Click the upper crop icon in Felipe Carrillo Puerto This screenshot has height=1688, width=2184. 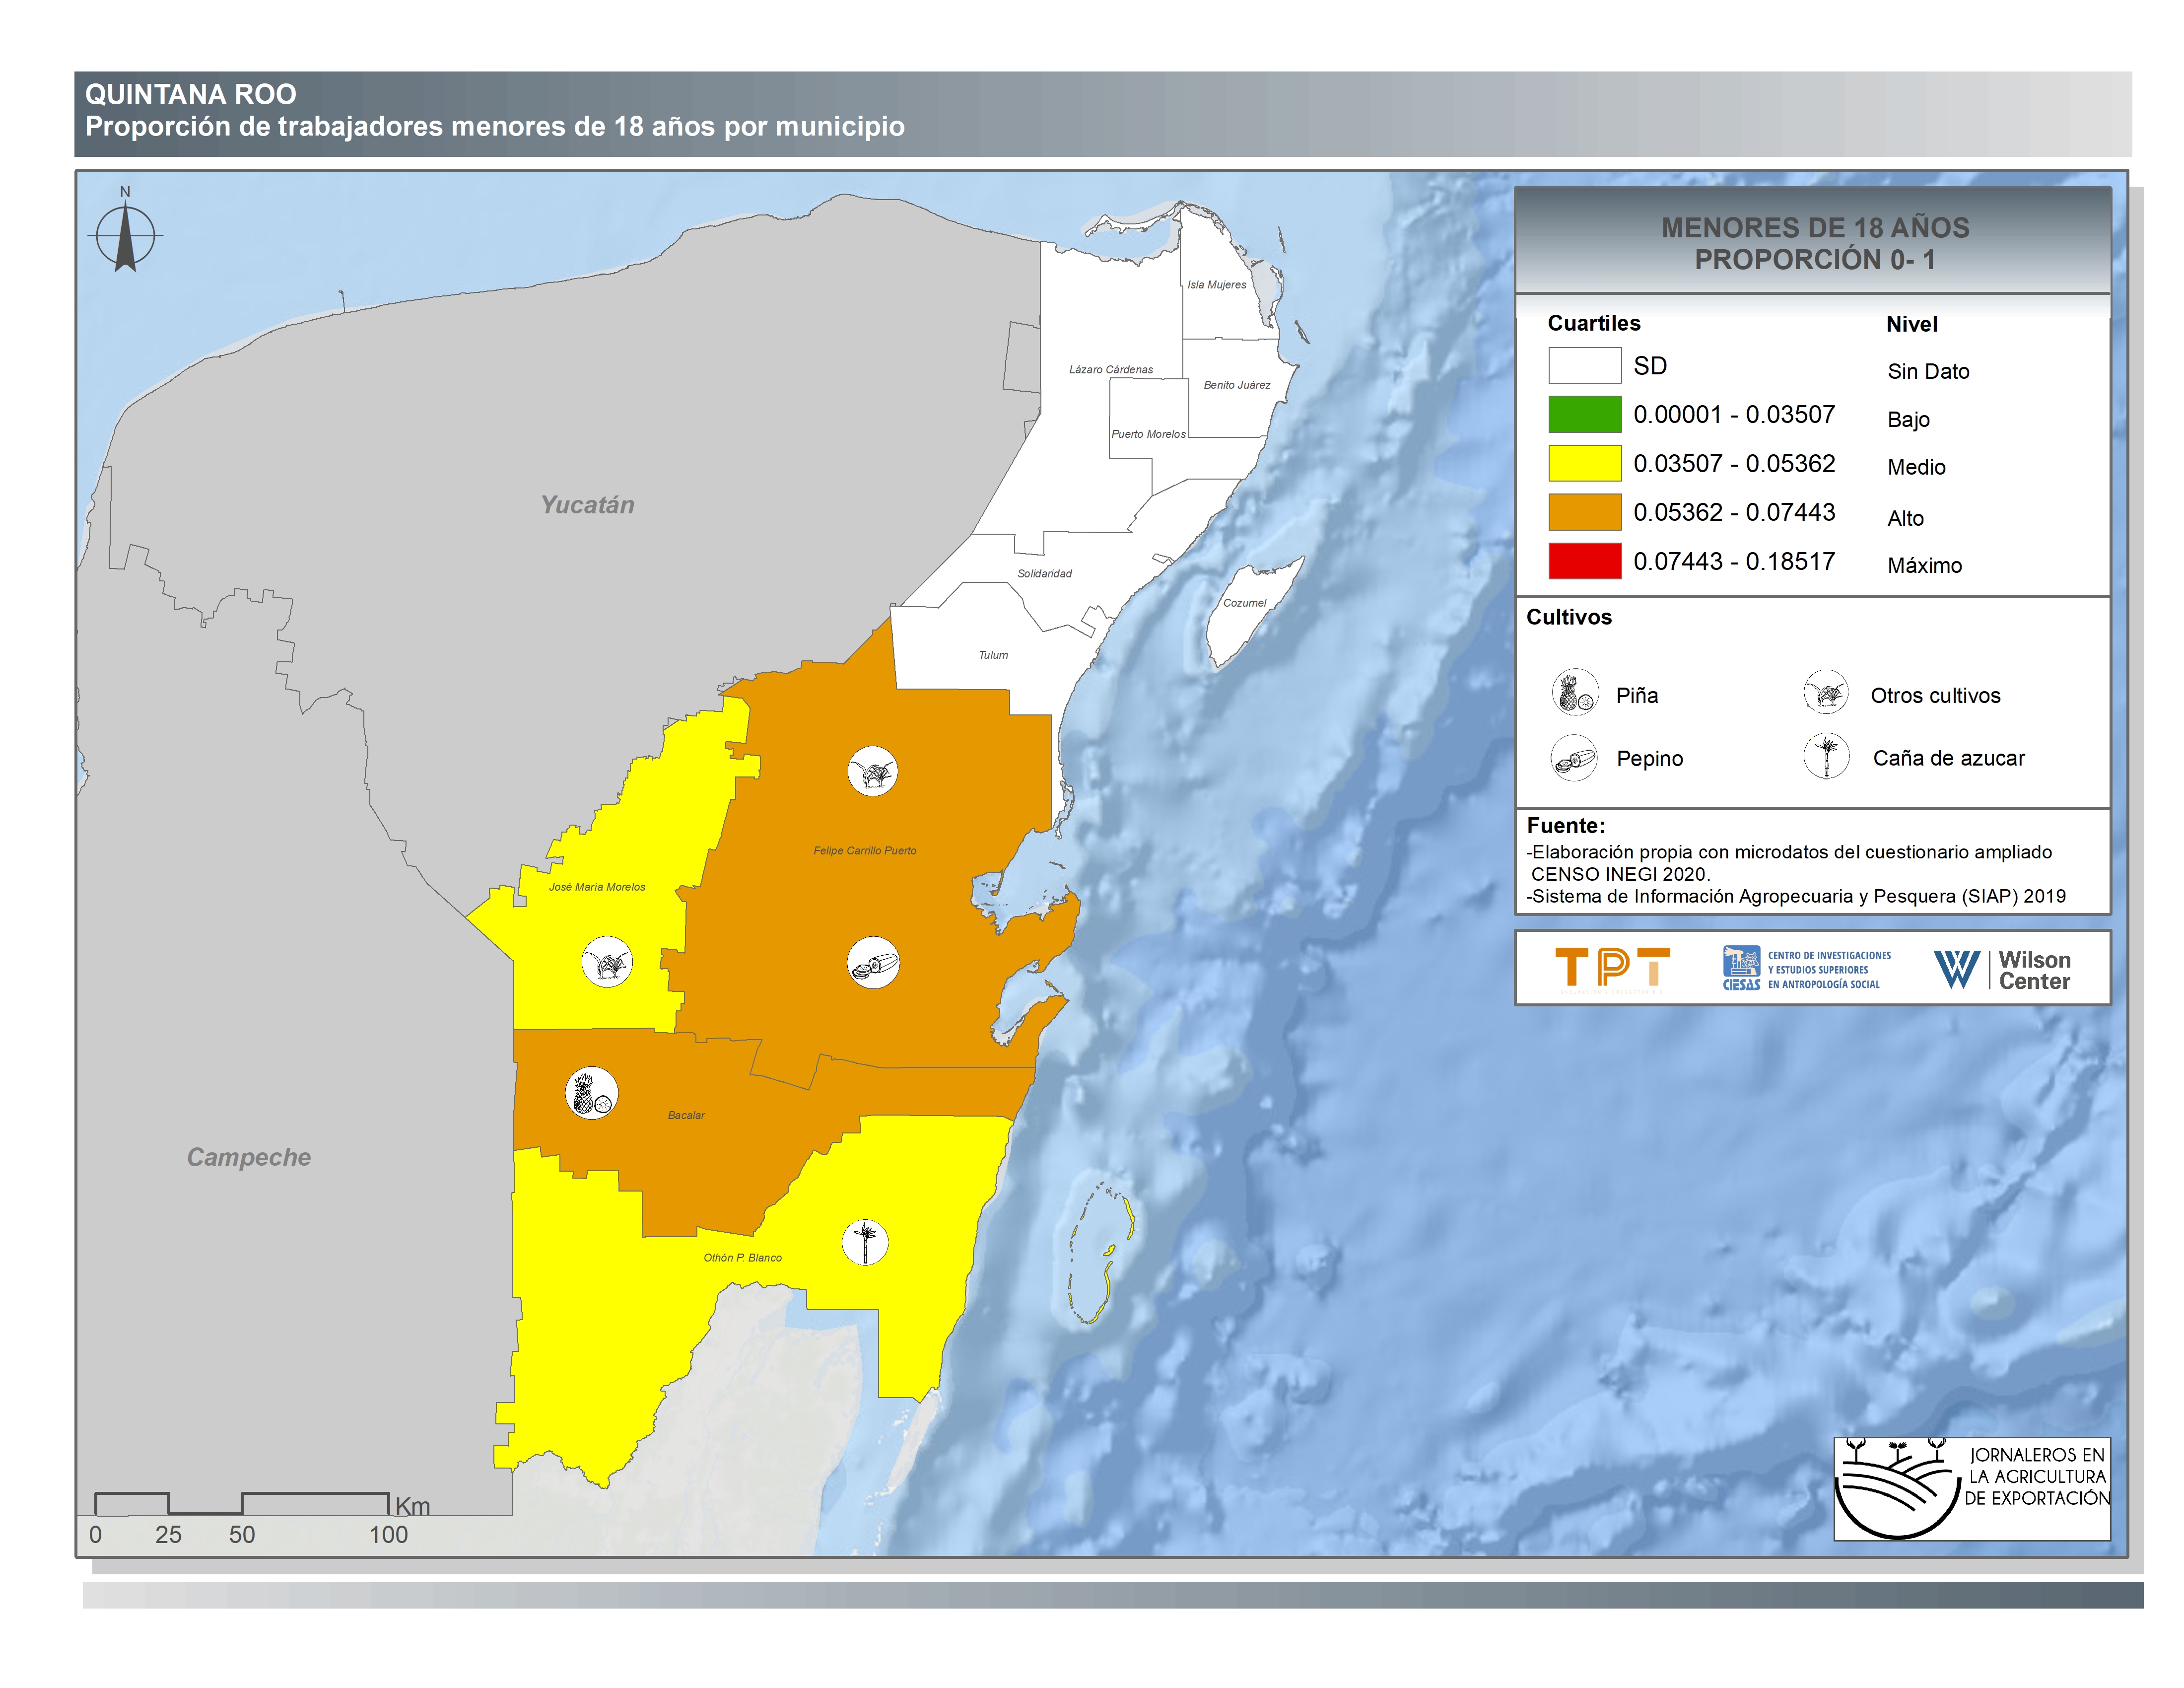pos(872,771)
